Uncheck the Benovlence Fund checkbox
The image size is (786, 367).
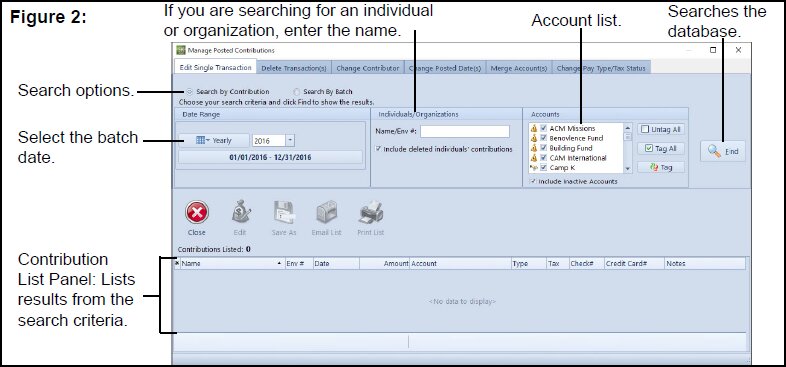point(543,138)
